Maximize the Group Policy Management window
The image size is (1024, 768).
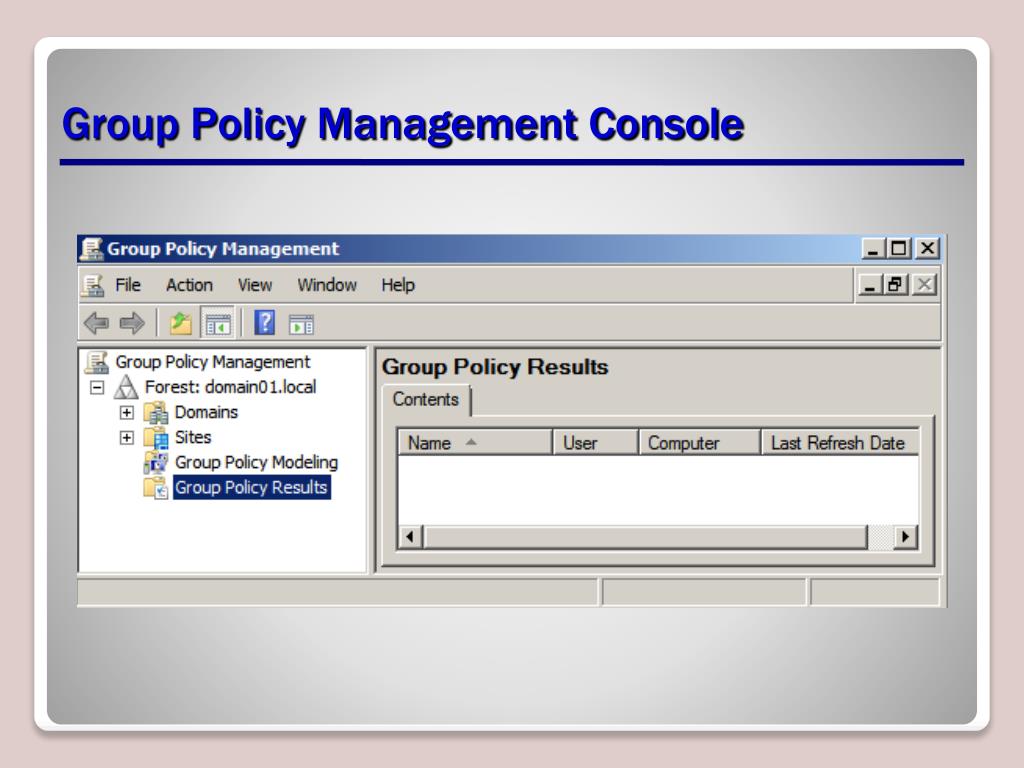(900, 249)
